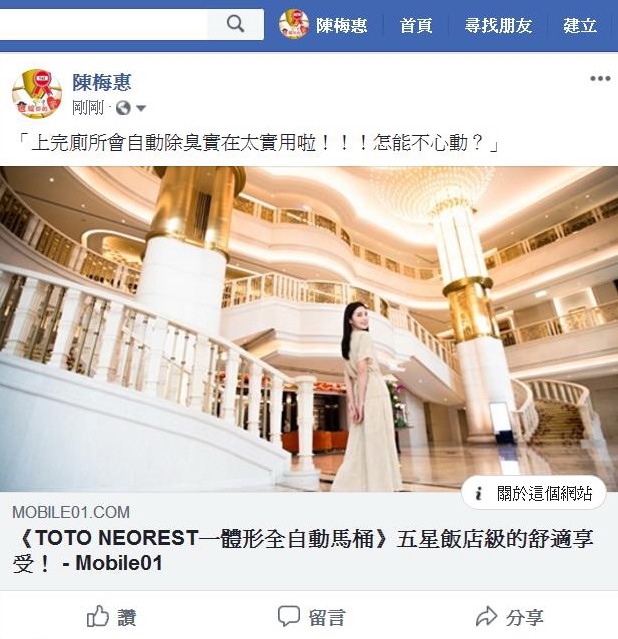
Task: Expand the post audience dropdown arrow
Action: point(141,108)
